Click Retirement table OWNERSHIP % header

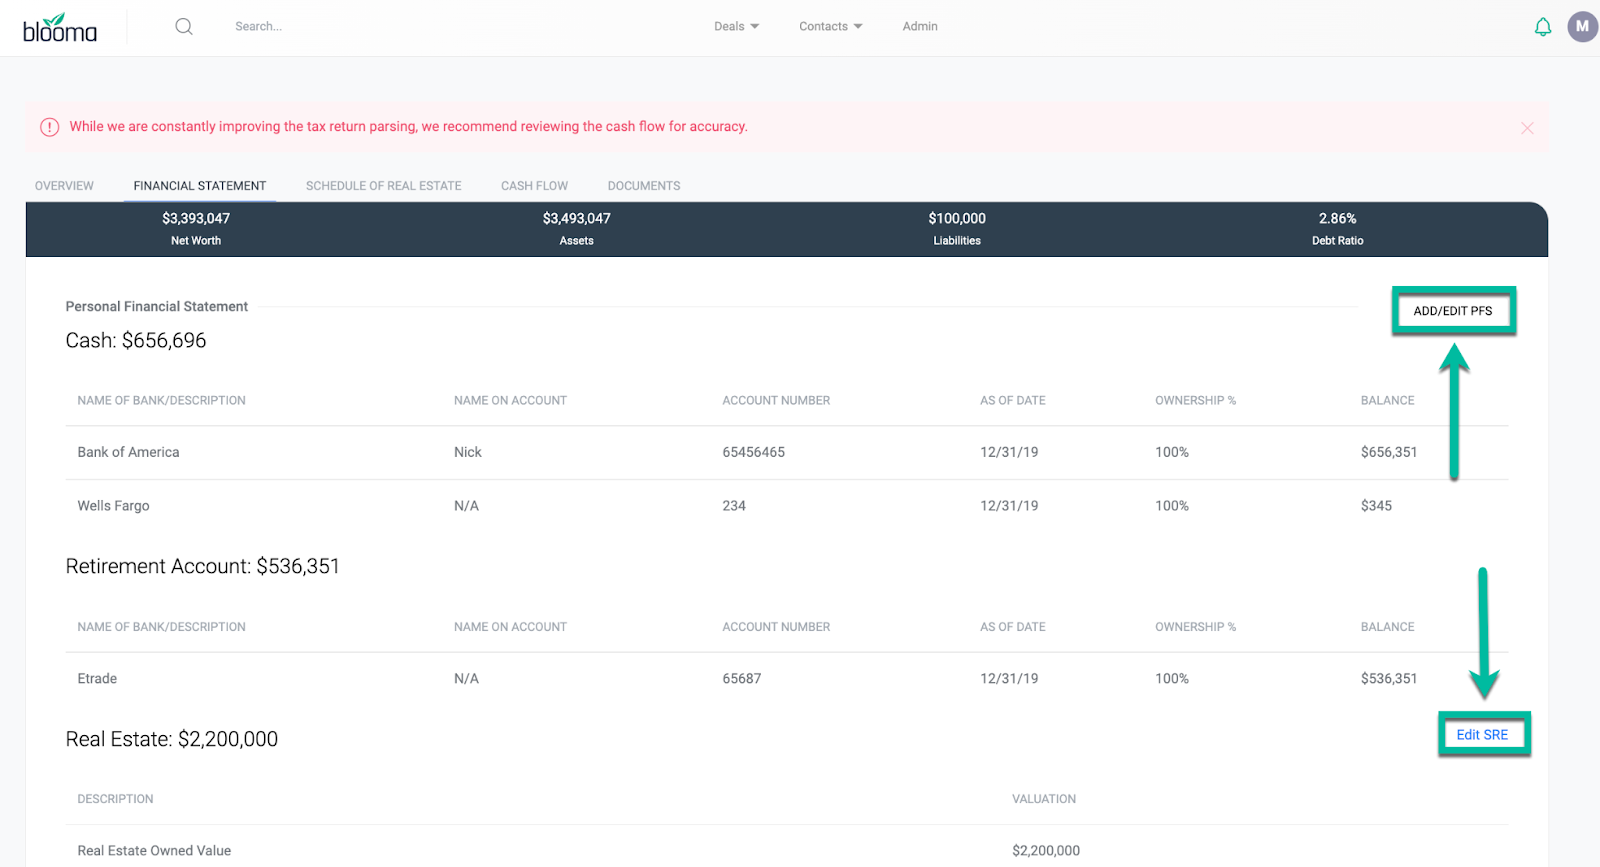point(1195,628)
